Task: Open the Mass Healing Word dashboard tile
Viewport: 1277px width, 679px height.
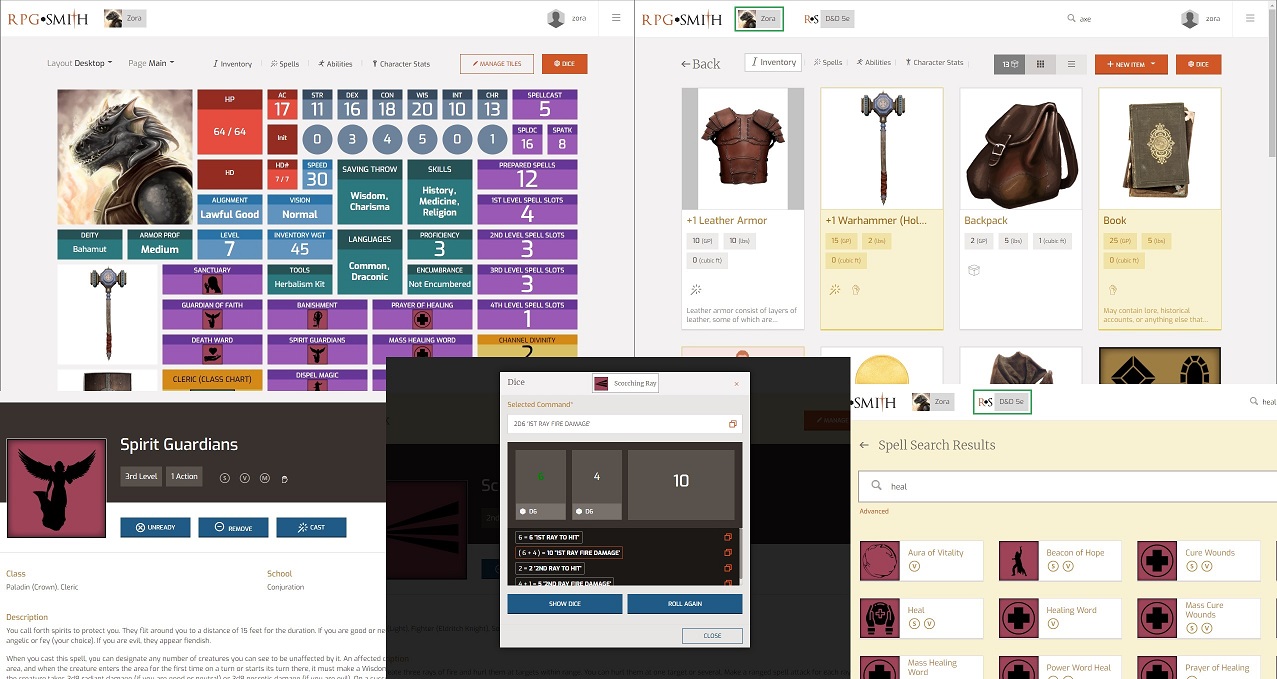Action: pos(422,350)
